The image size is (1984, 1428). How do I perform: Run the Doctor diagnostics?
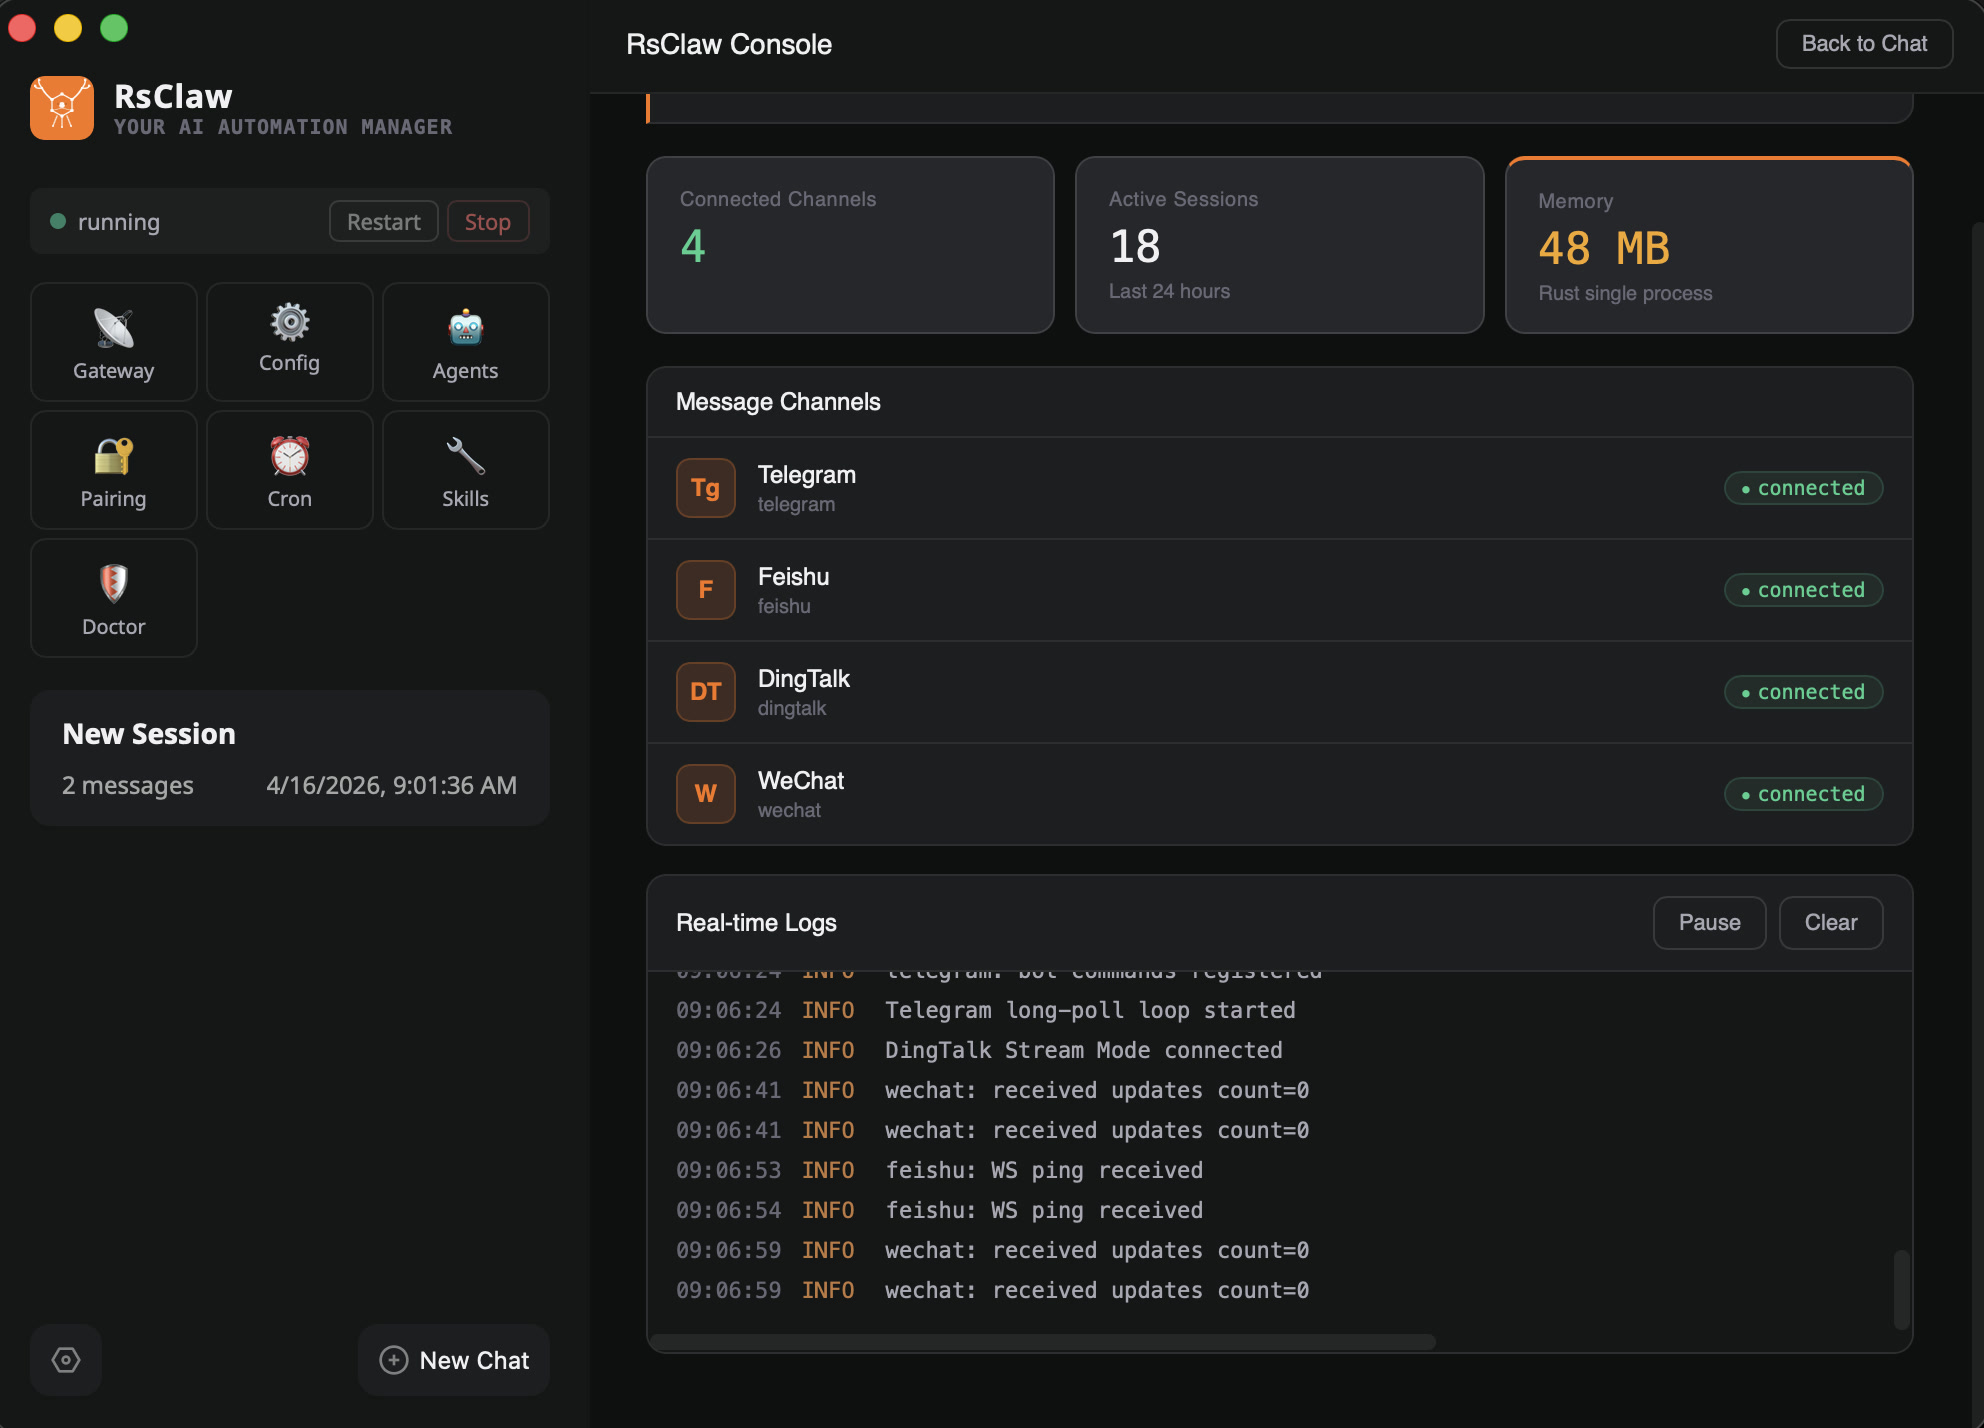(113, 597)
